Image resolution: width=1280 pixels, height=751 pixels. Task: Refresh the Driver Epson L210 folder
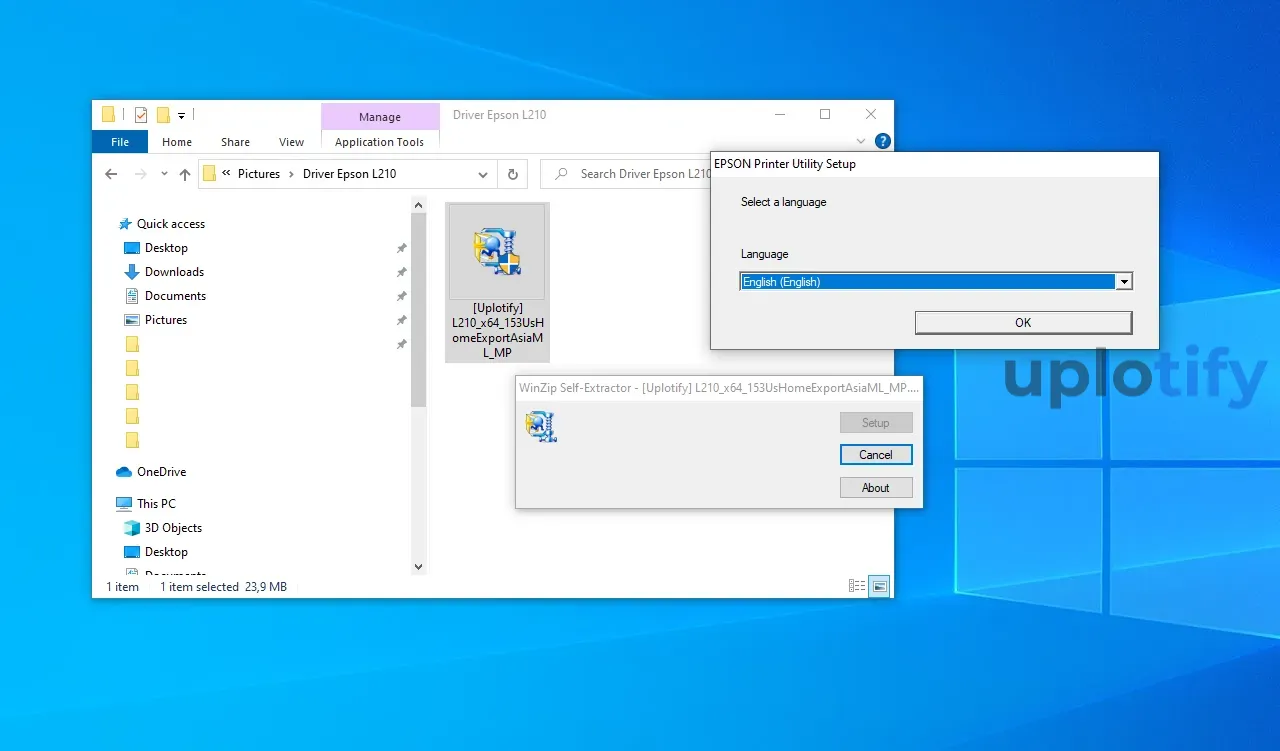coord(512,174)
